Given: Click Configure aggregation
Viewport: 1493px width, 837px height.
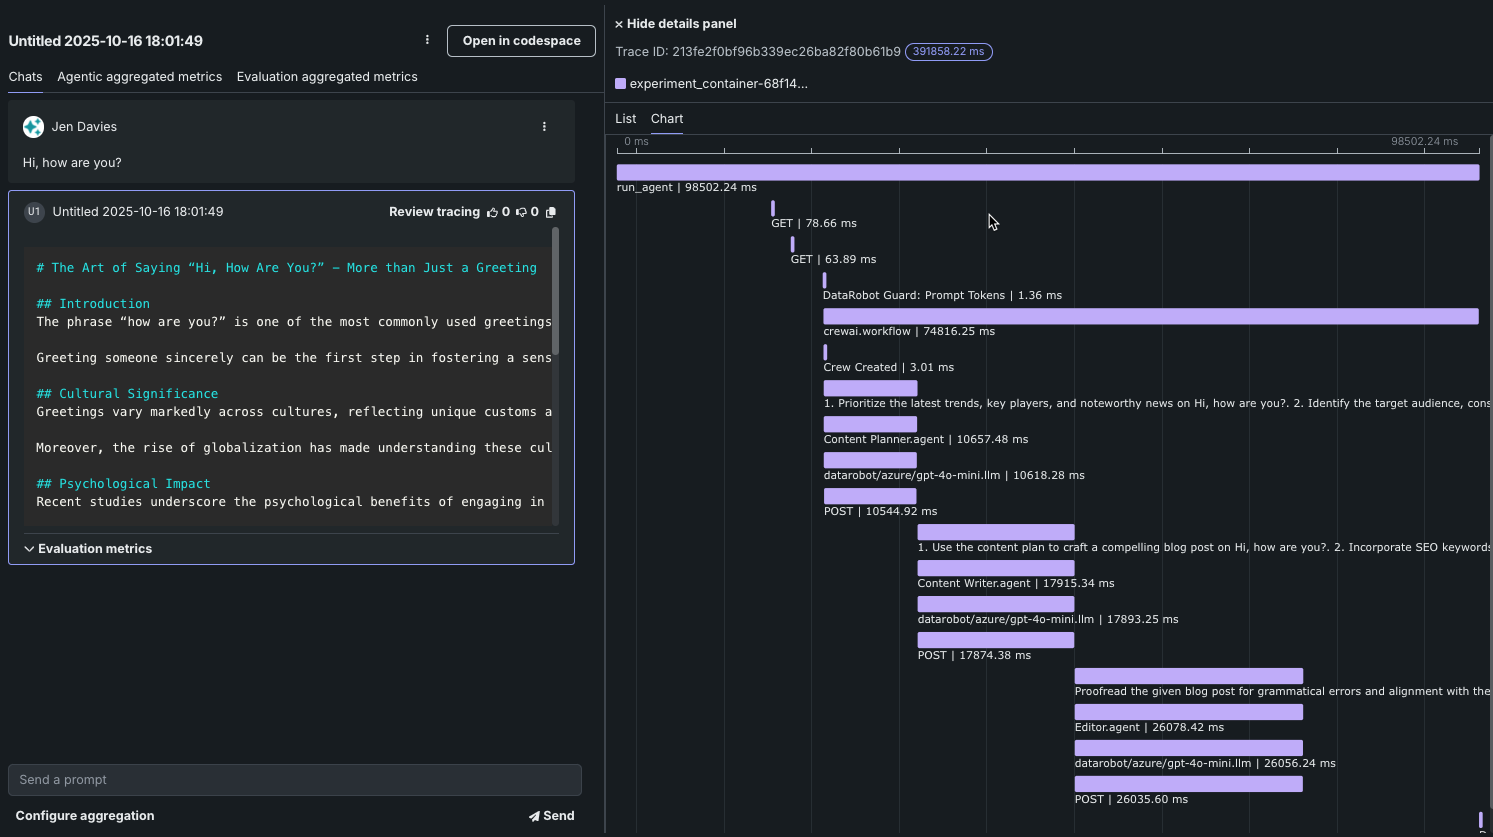Looking at the screenshot, I should pos(85,816).
